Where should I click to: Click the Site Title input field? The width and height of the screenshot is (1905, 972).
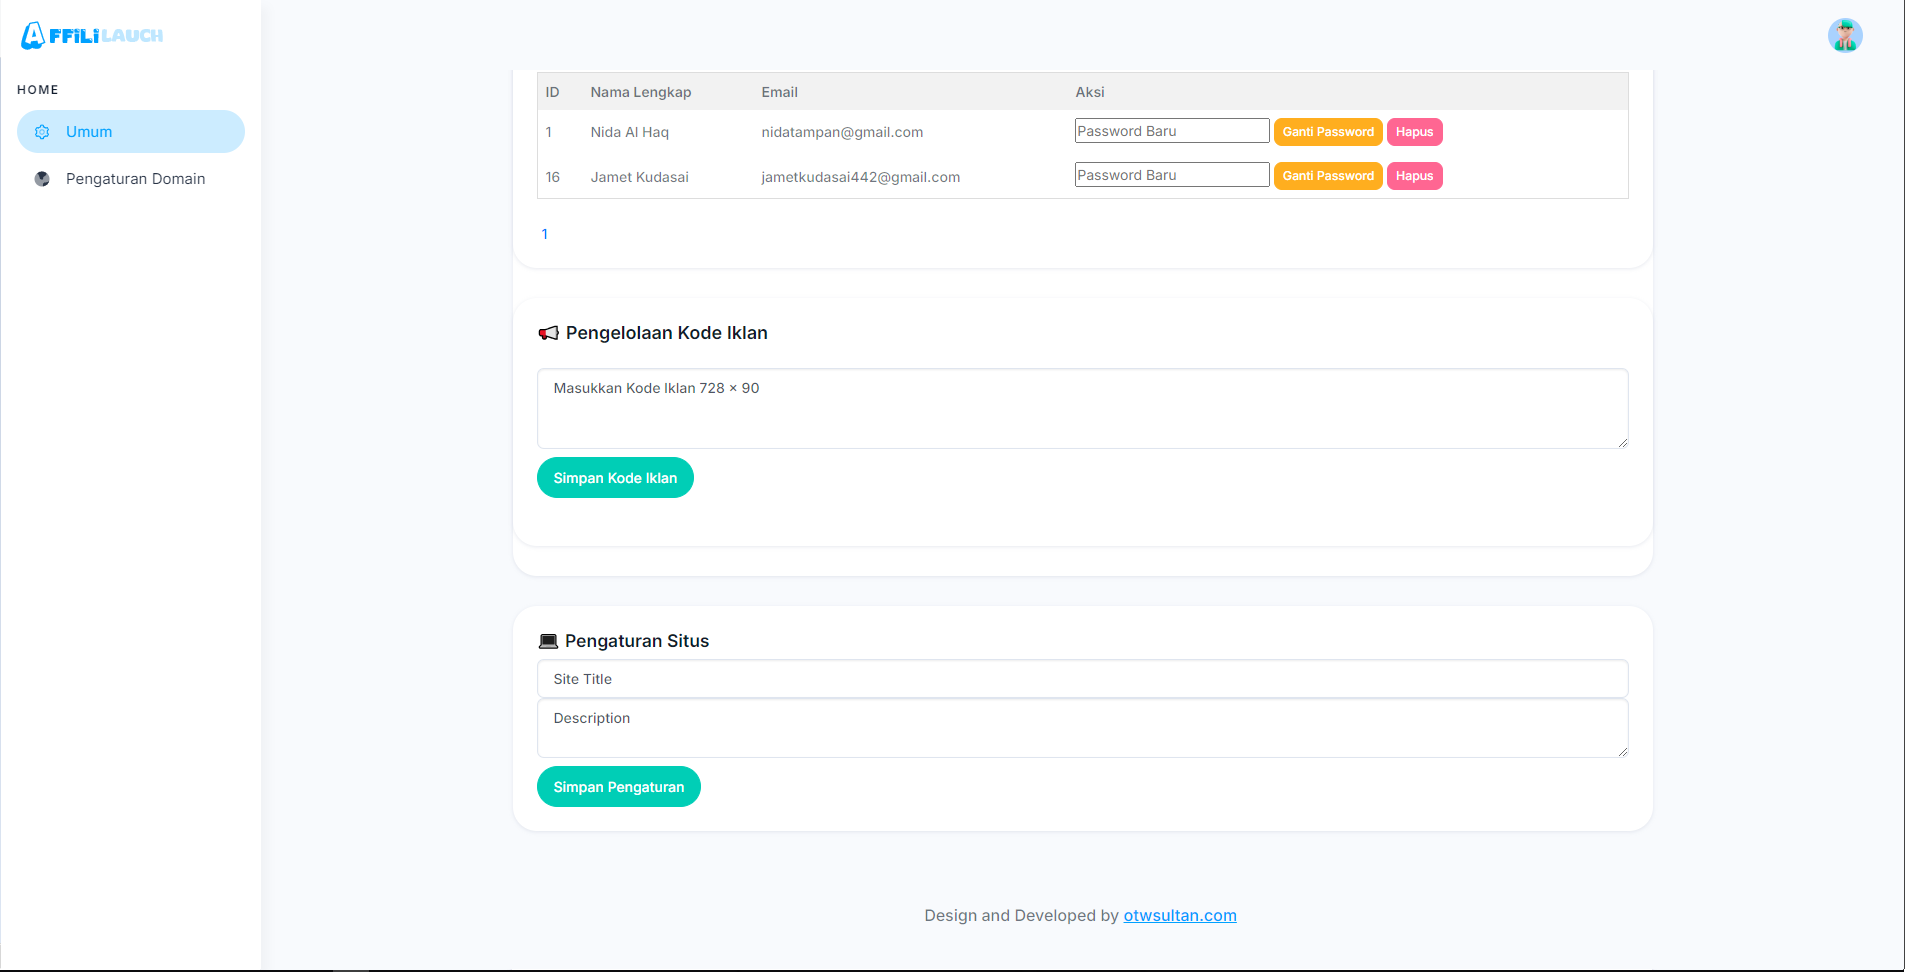1082,679
